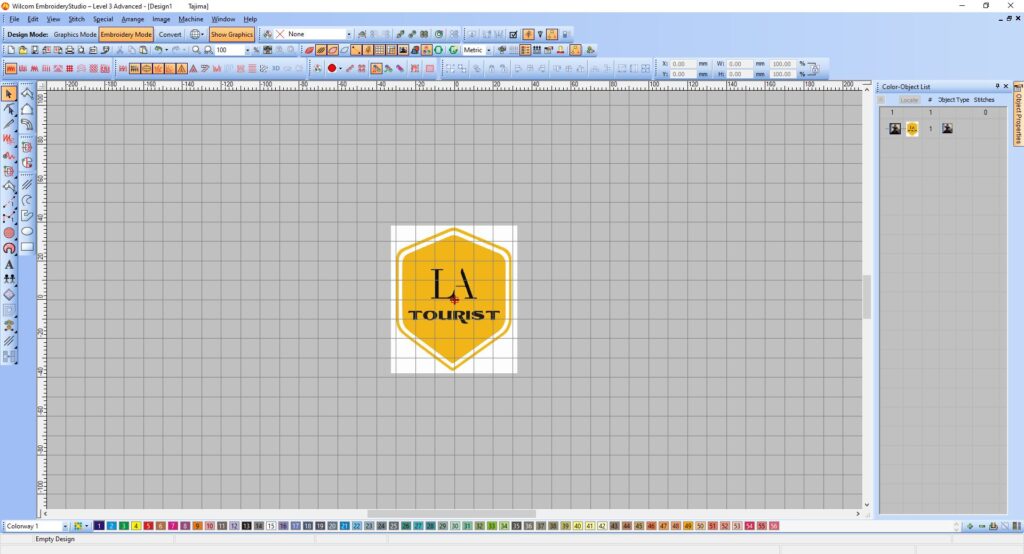The width and height of the screenshot is (1024, 554).
Task: Click the Width W input field
Action: tap(739, 64)
